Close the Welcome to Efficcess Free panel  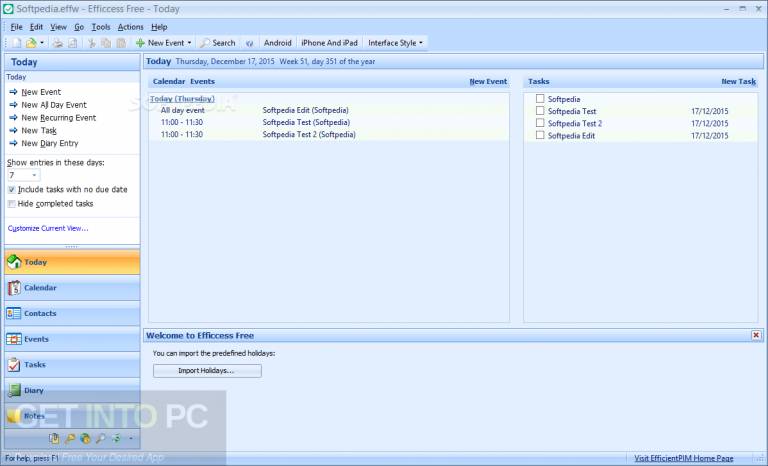point(756,335)
